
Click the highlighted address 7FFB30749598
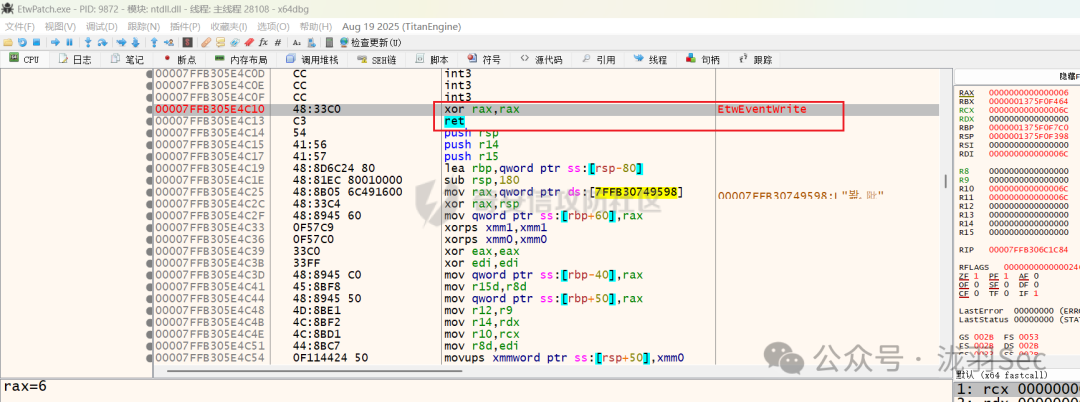(635, 191)
